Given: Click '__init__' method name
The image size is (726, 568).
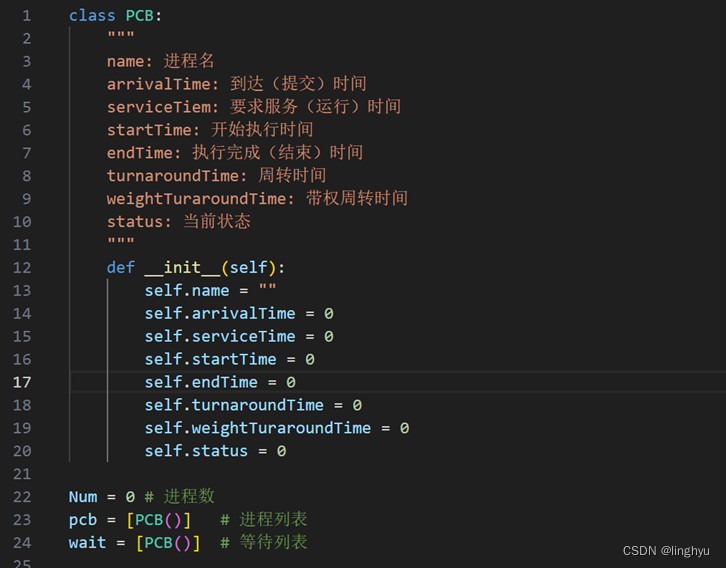Looking at the screenshot, I should pyautogui.click(x=182, y=268).
